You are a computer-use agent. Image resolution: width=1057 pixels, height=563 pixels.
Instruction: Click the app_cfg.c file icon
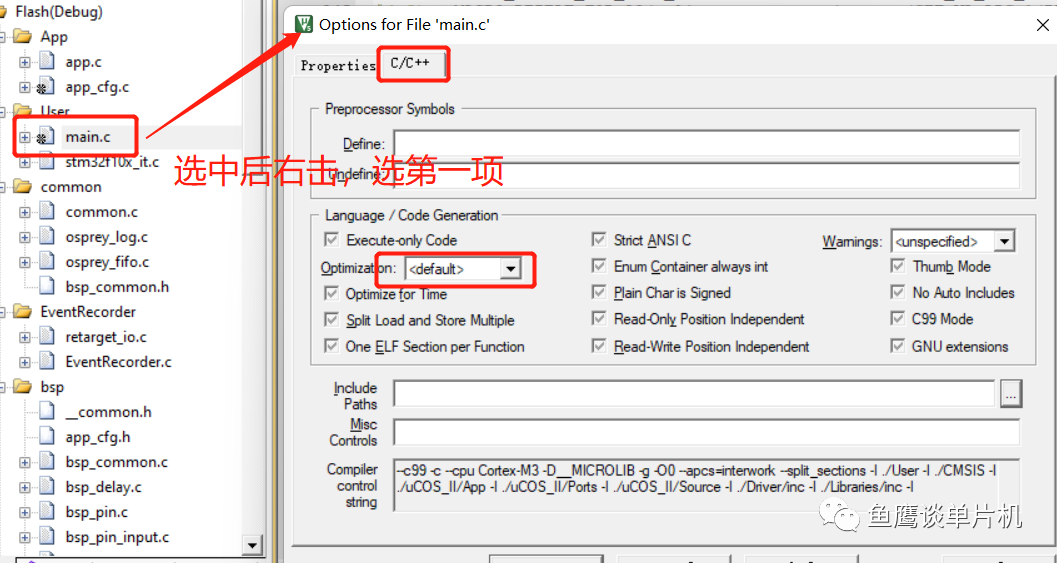point(46,87)
